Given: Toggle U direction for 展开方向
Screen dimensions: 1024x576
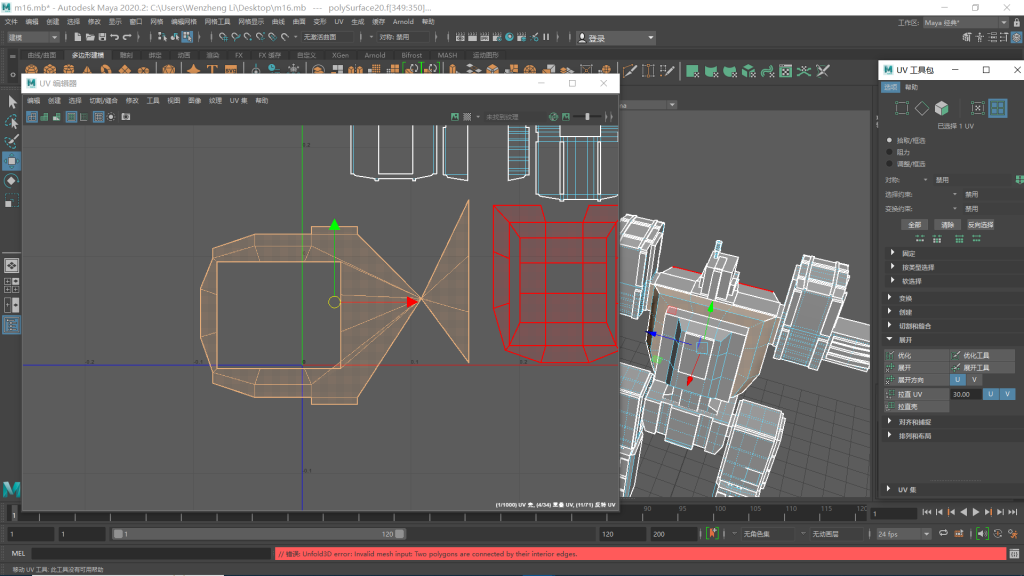Looking at the screenshot, I should (957, 380).
